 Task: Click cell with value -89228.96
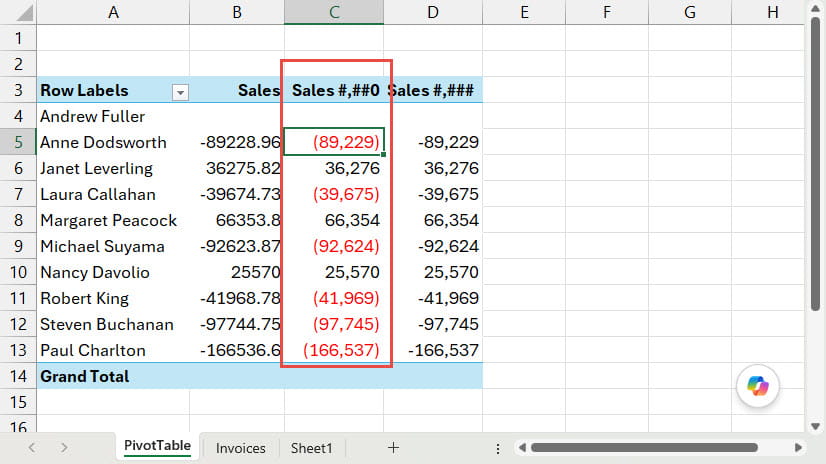point(237,142)
